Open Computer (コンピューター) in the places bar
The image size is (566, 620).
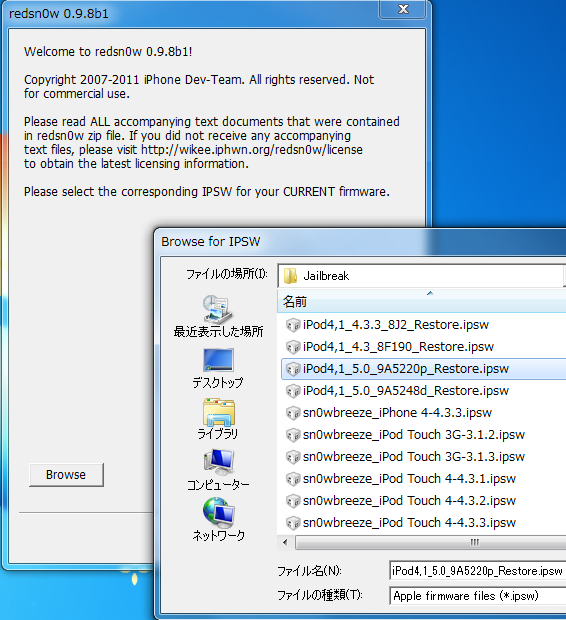click(218, 470)
